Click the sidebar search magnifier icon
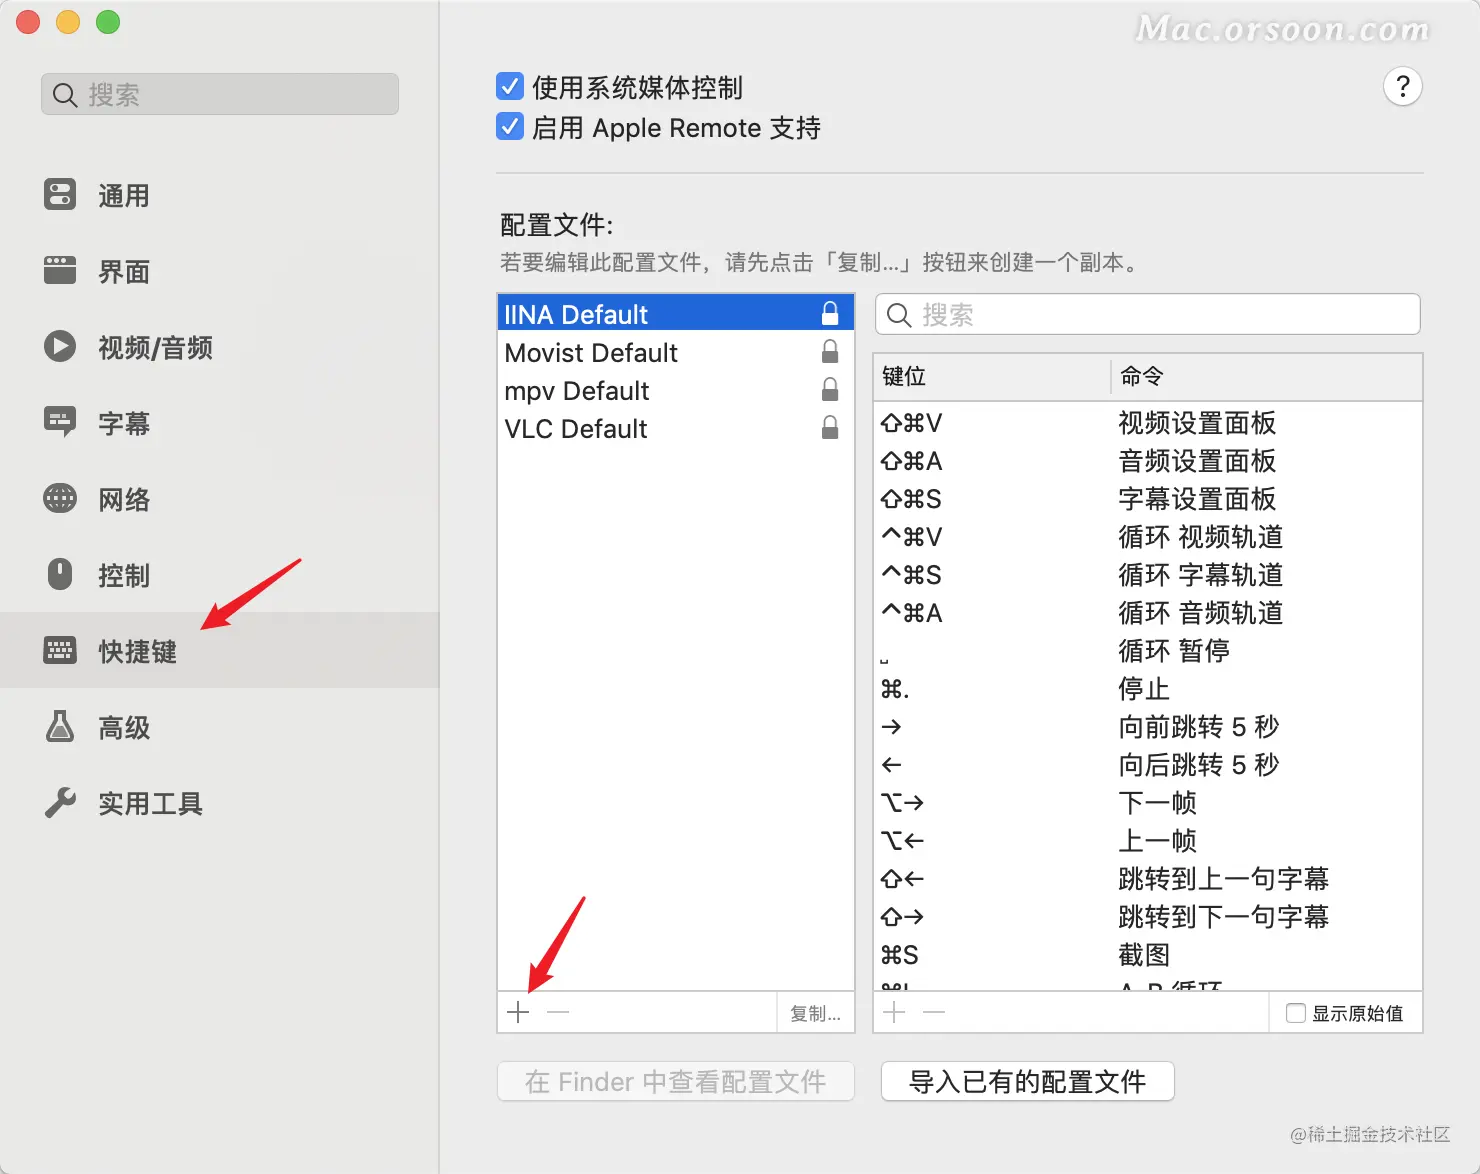1480x1174 pixels. (x=65, y=95)
